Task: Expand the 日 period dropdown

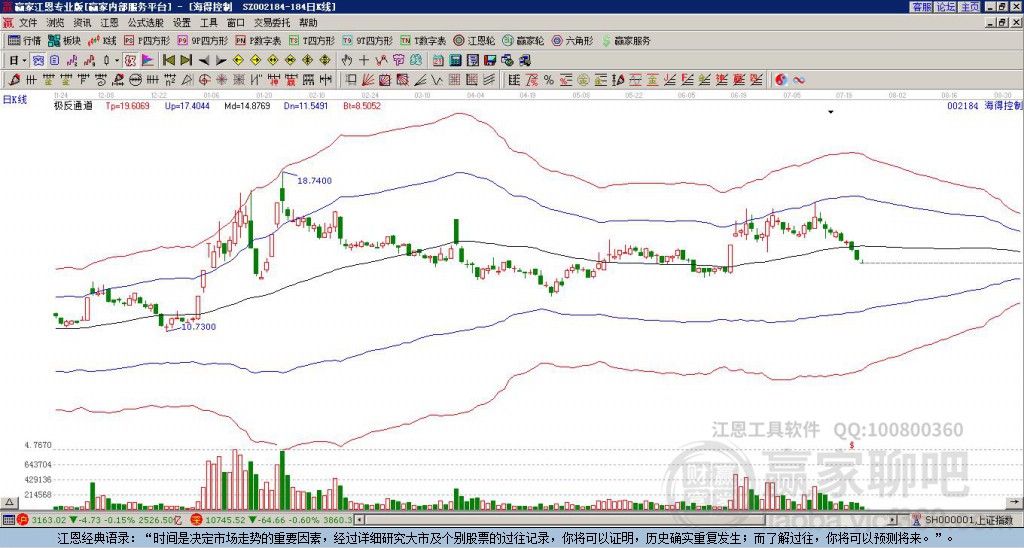Action: click(x=24, y=61)
